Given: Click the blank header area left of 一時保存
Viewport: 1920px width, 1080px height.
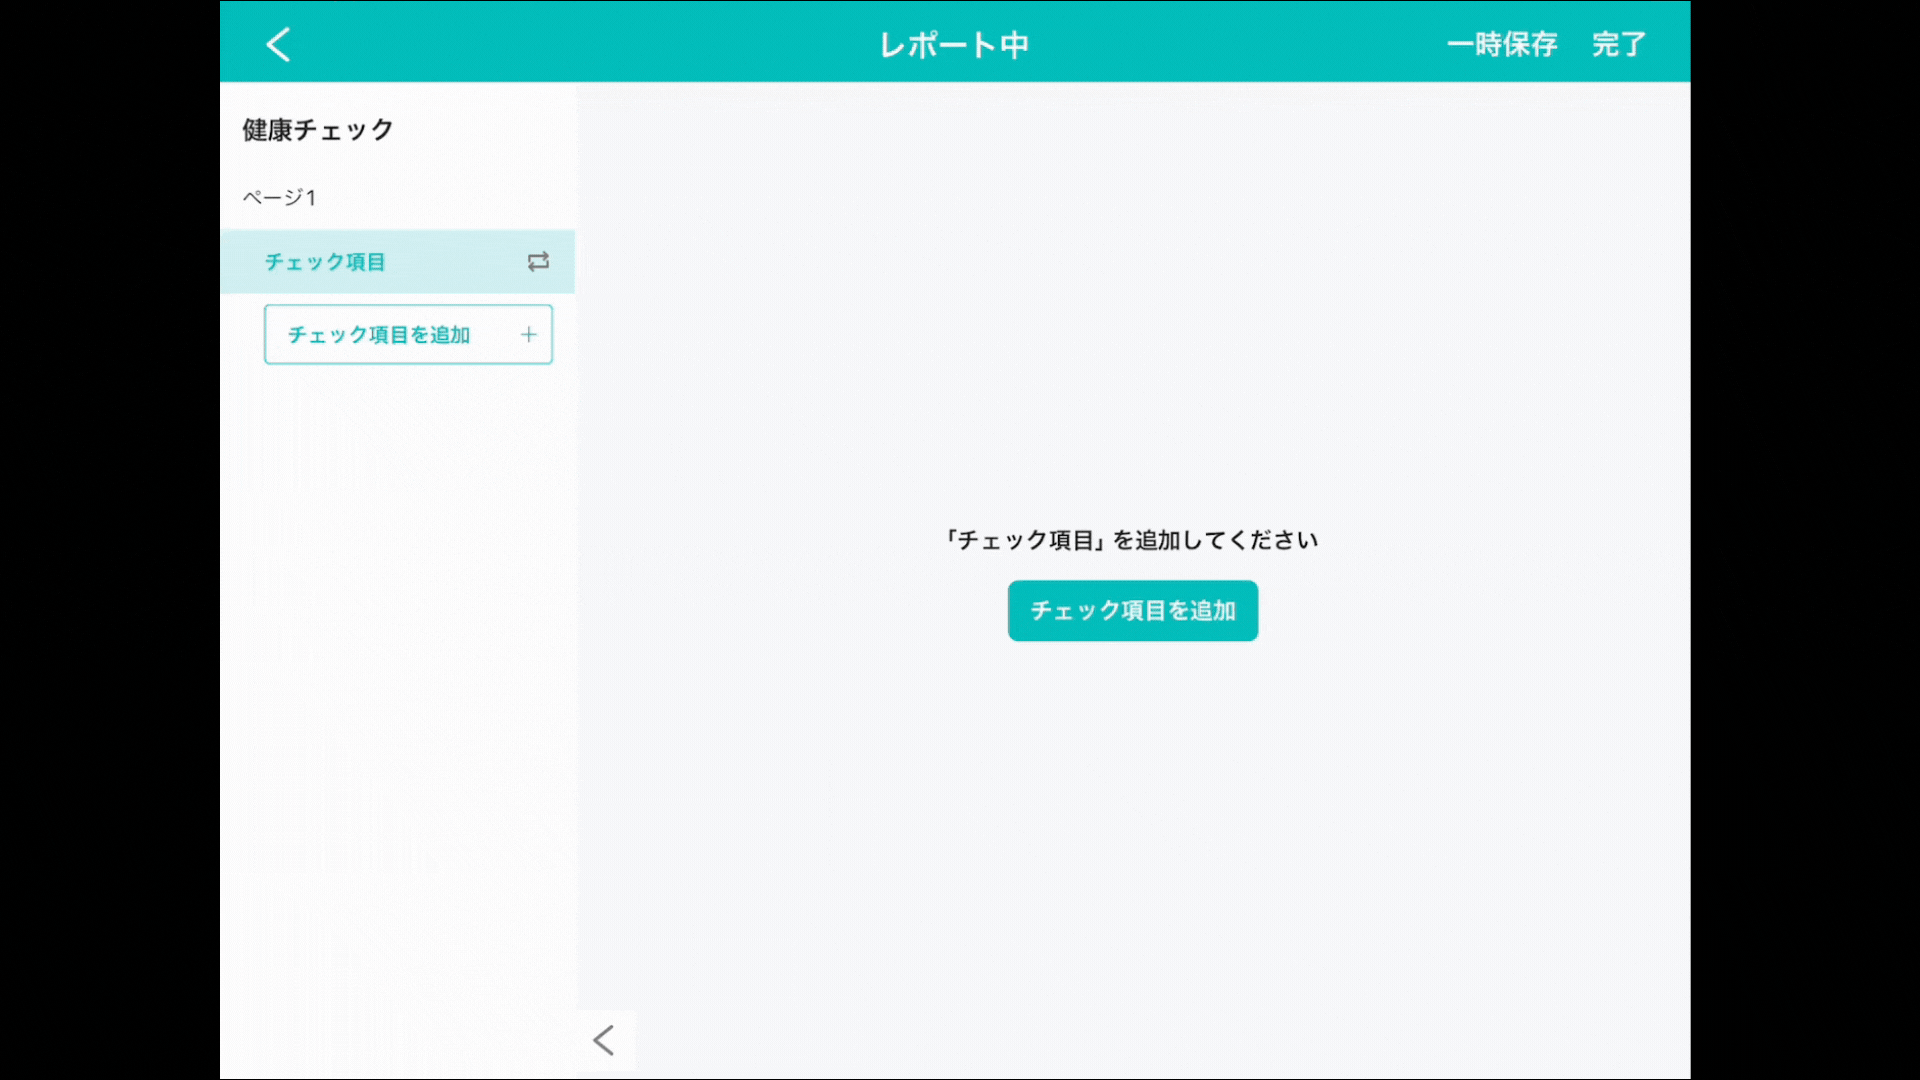Looking at the screenshot, I should (1250, 44).
